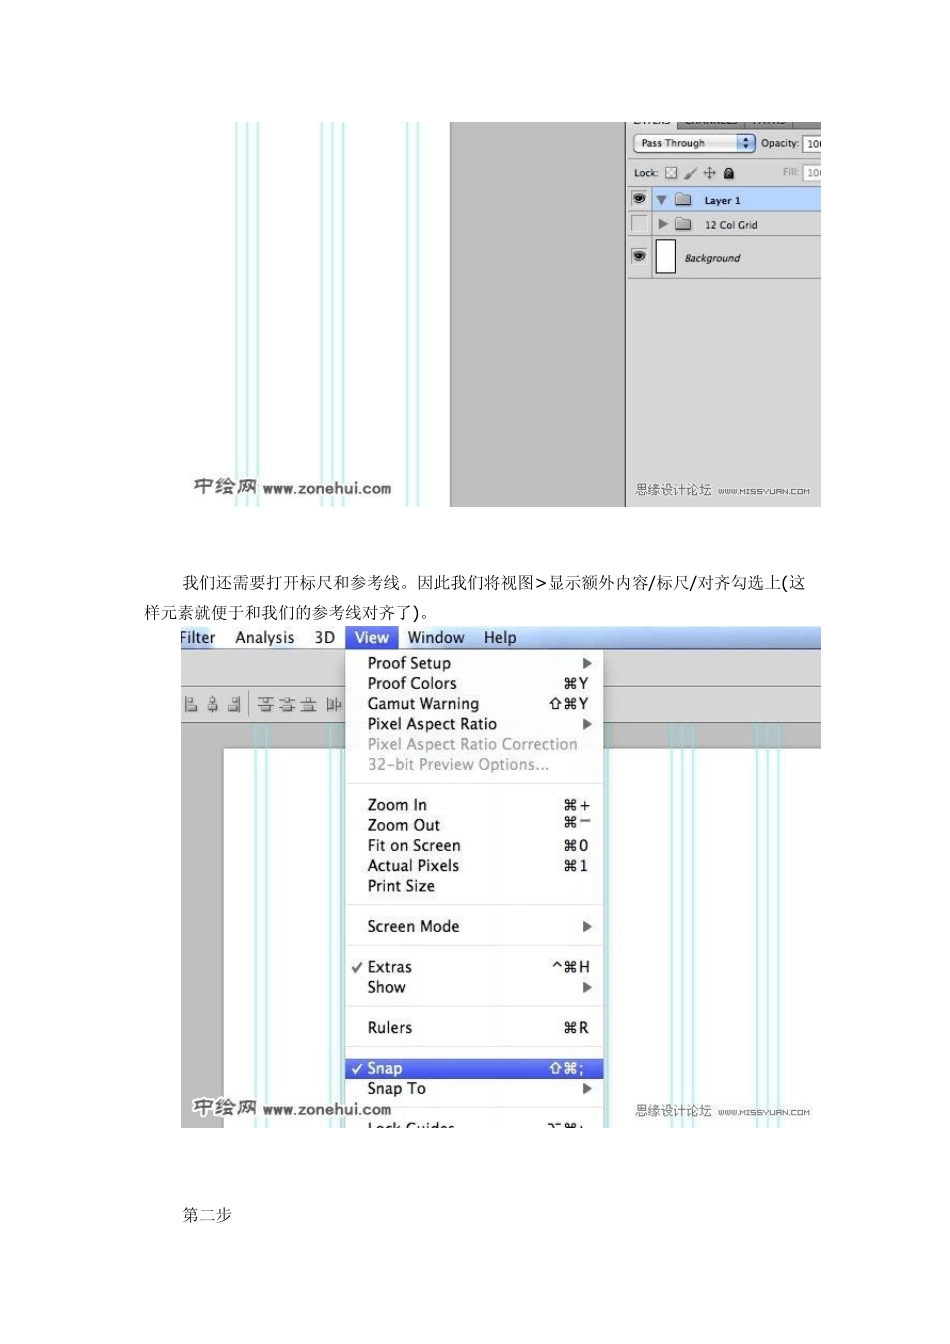The width and height of the screenshot is (950, 1344).
Task: Open the Window menu
Action: click(x=436, y=638)
